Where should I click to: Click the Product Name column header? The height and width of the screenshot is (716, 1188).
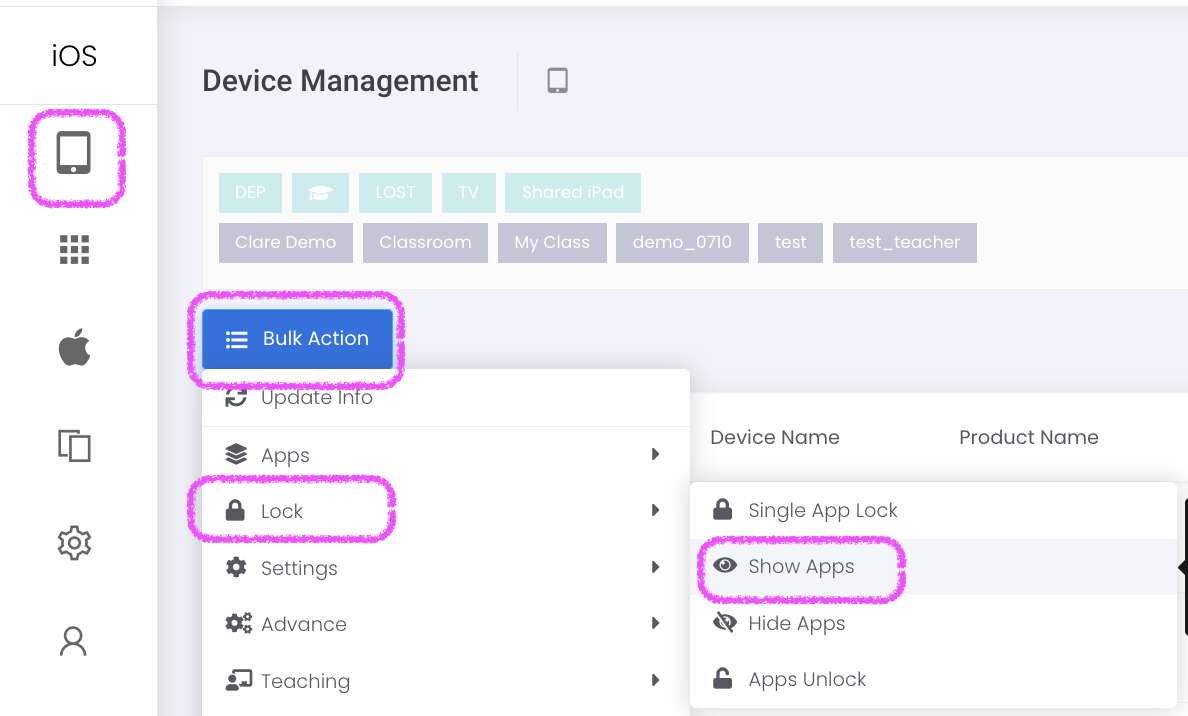[x=1029, y=437]
